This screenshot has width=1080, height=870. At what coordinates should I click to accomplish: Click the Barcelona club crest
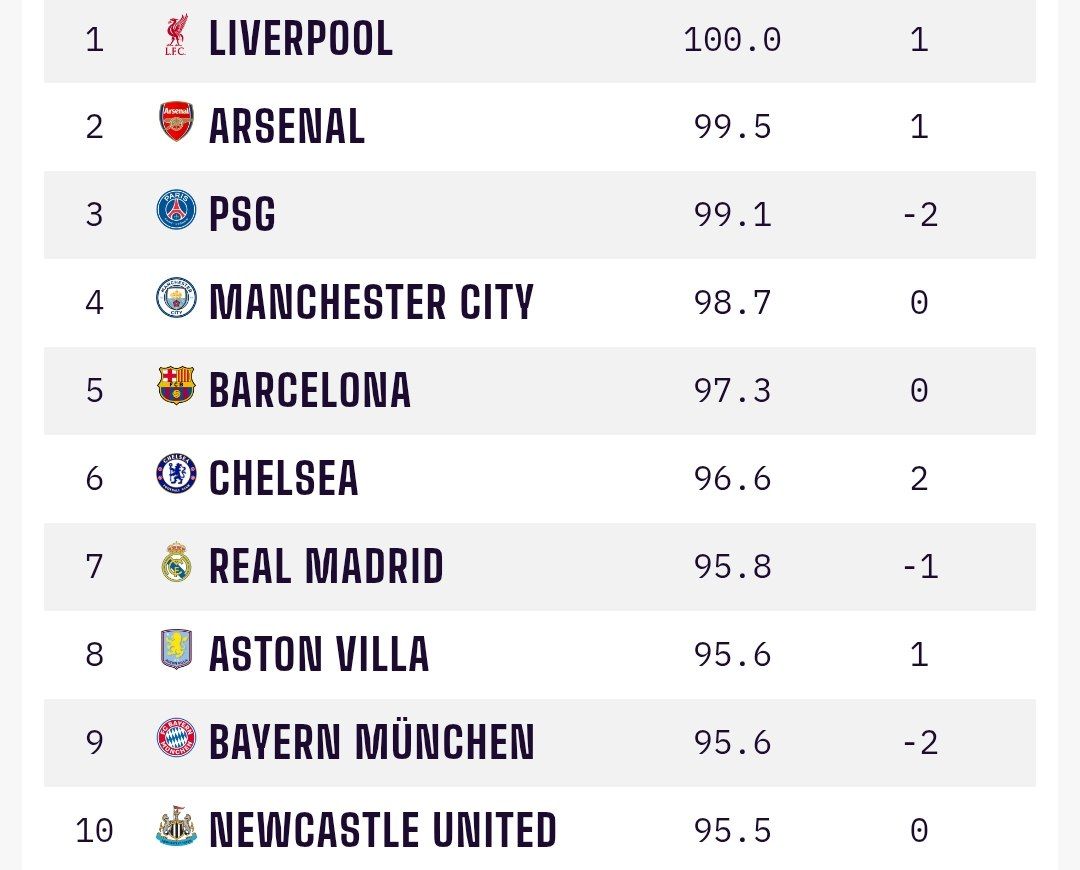[x=176, y=387]
